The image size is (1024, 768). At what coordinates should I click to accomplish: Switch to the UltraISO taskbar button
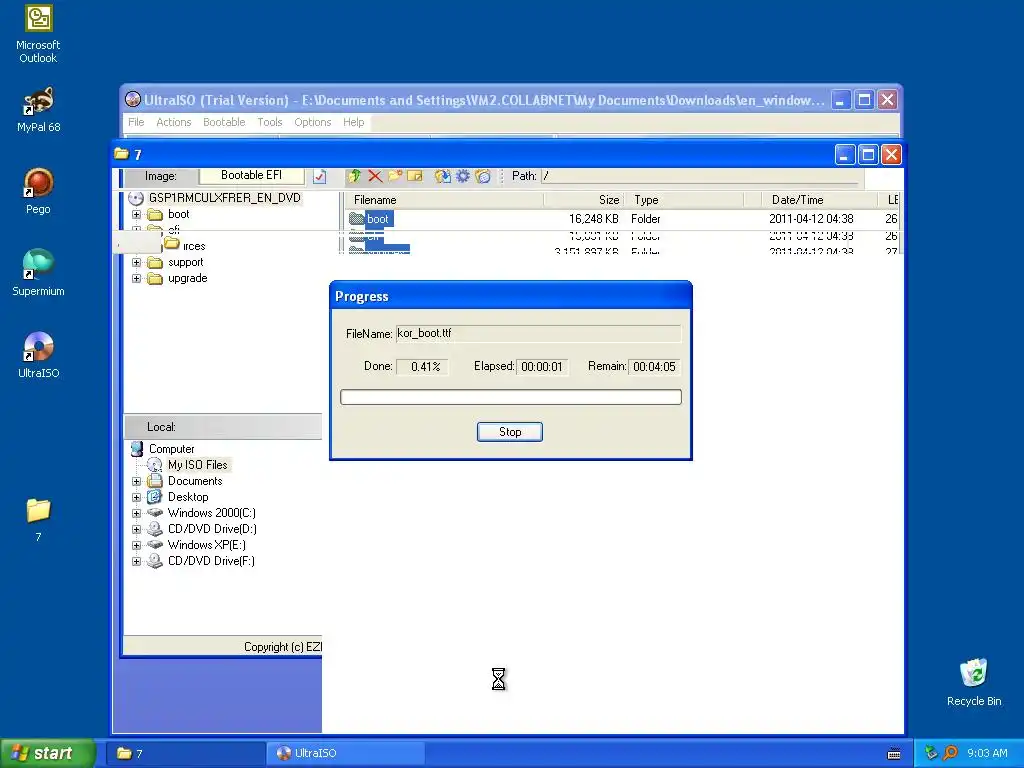point(346,753)
